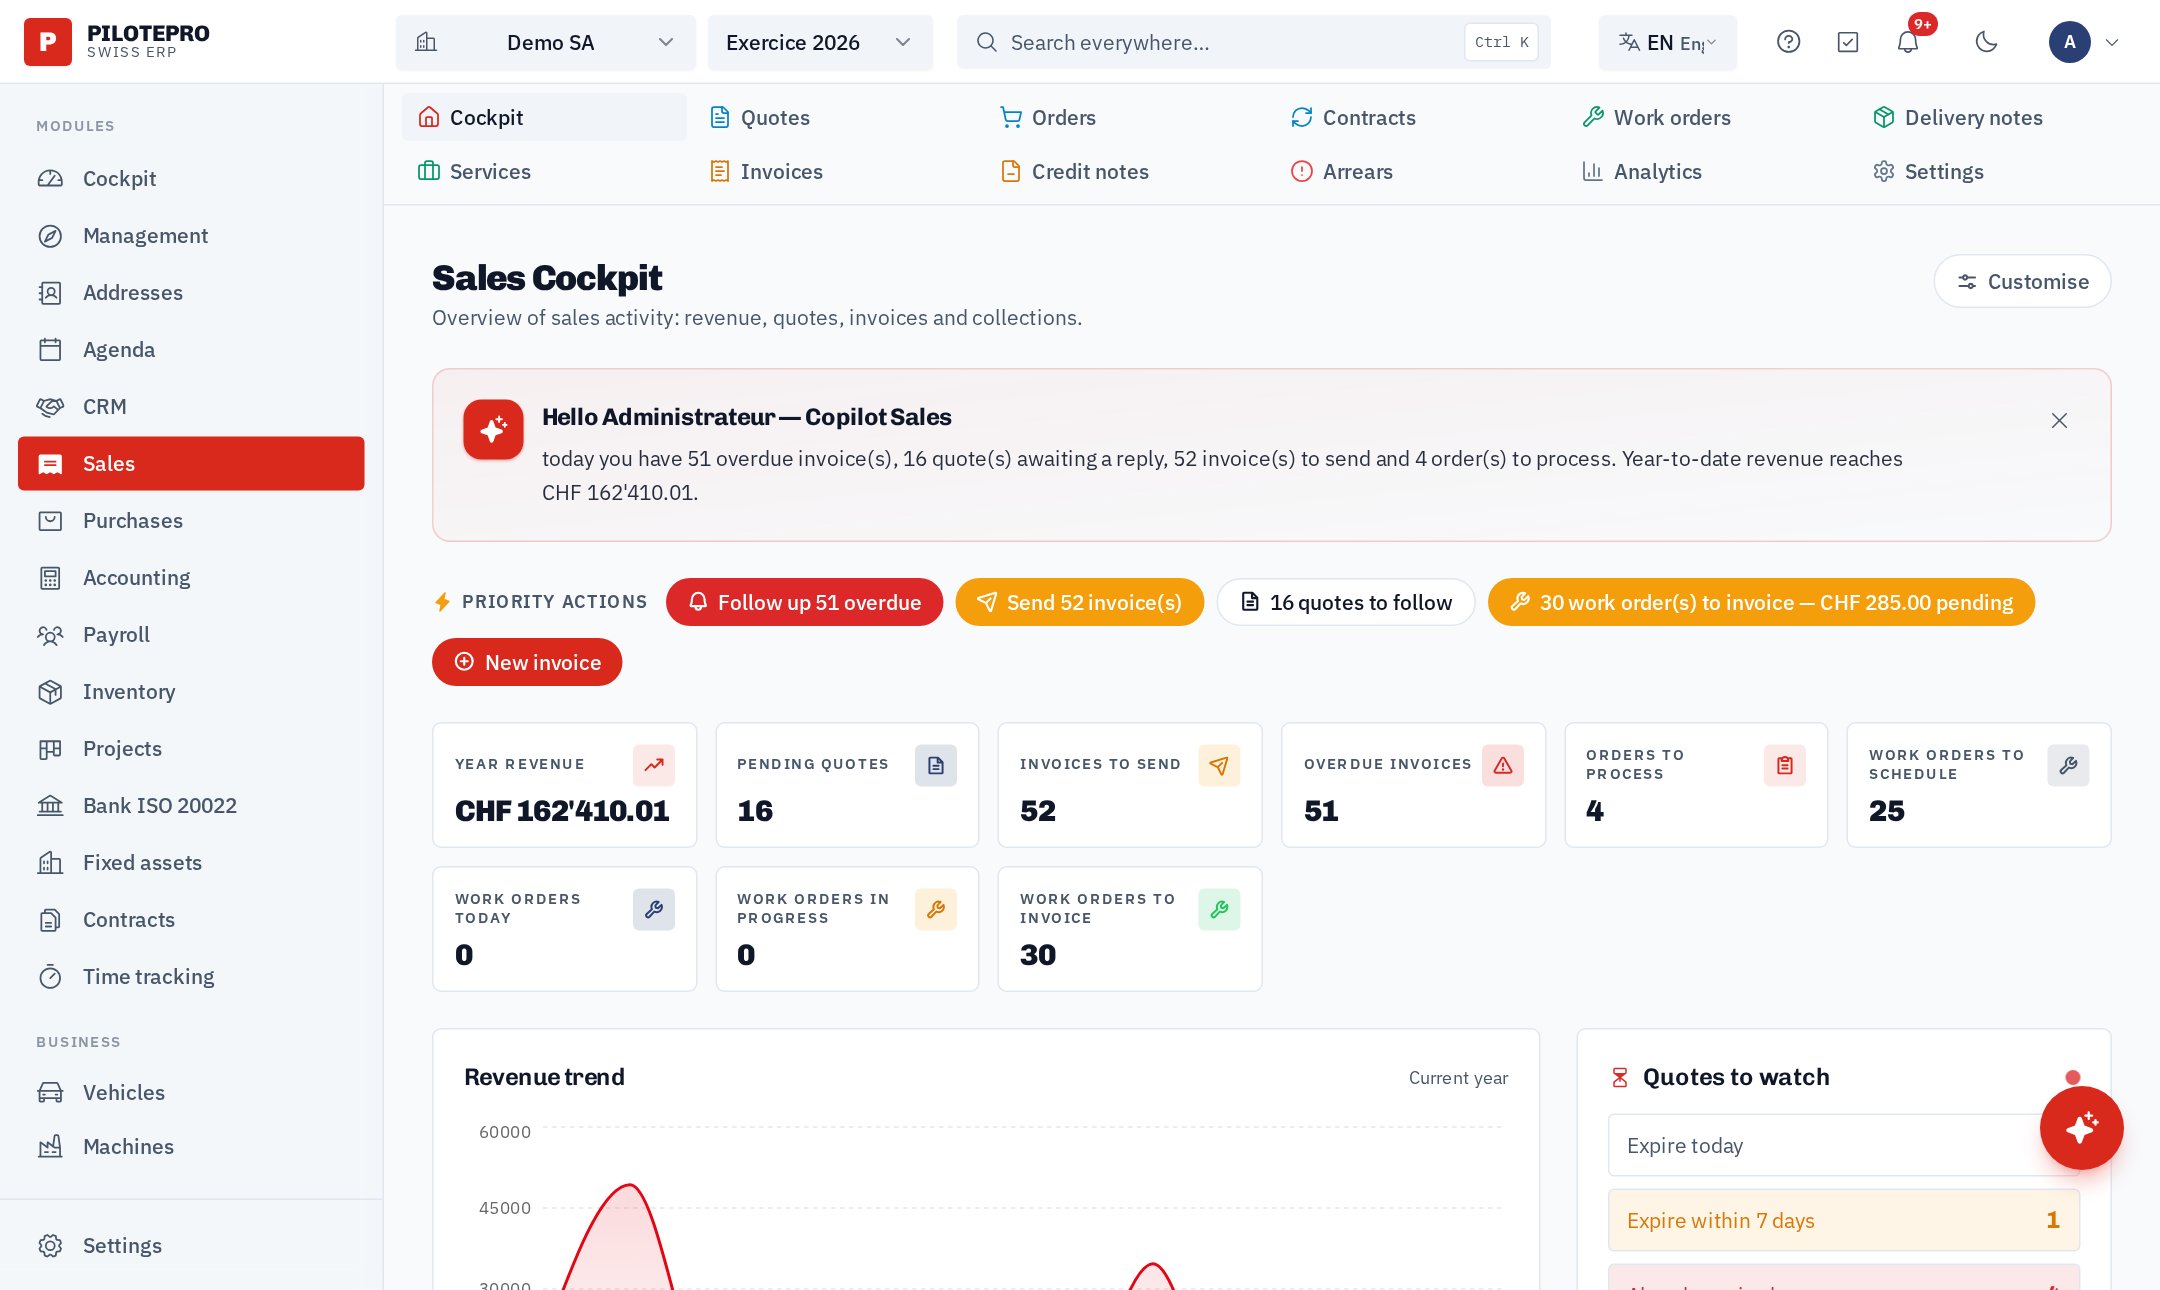Click the PilotePro logo icon
The height and width of the screenshot is (1290, 2160).
click(48, 42)
